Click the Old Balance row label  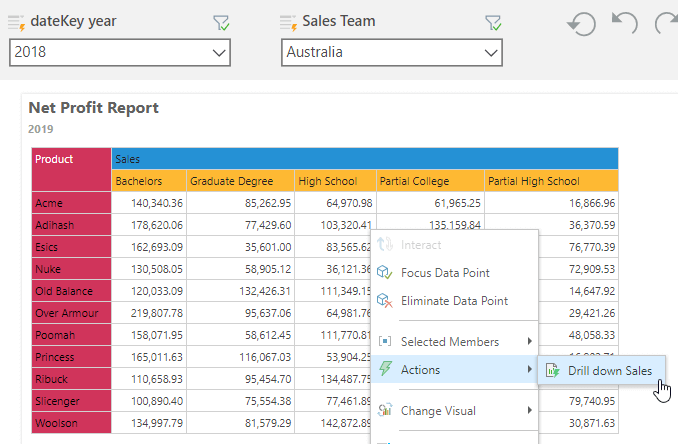[x=71, y=291]
